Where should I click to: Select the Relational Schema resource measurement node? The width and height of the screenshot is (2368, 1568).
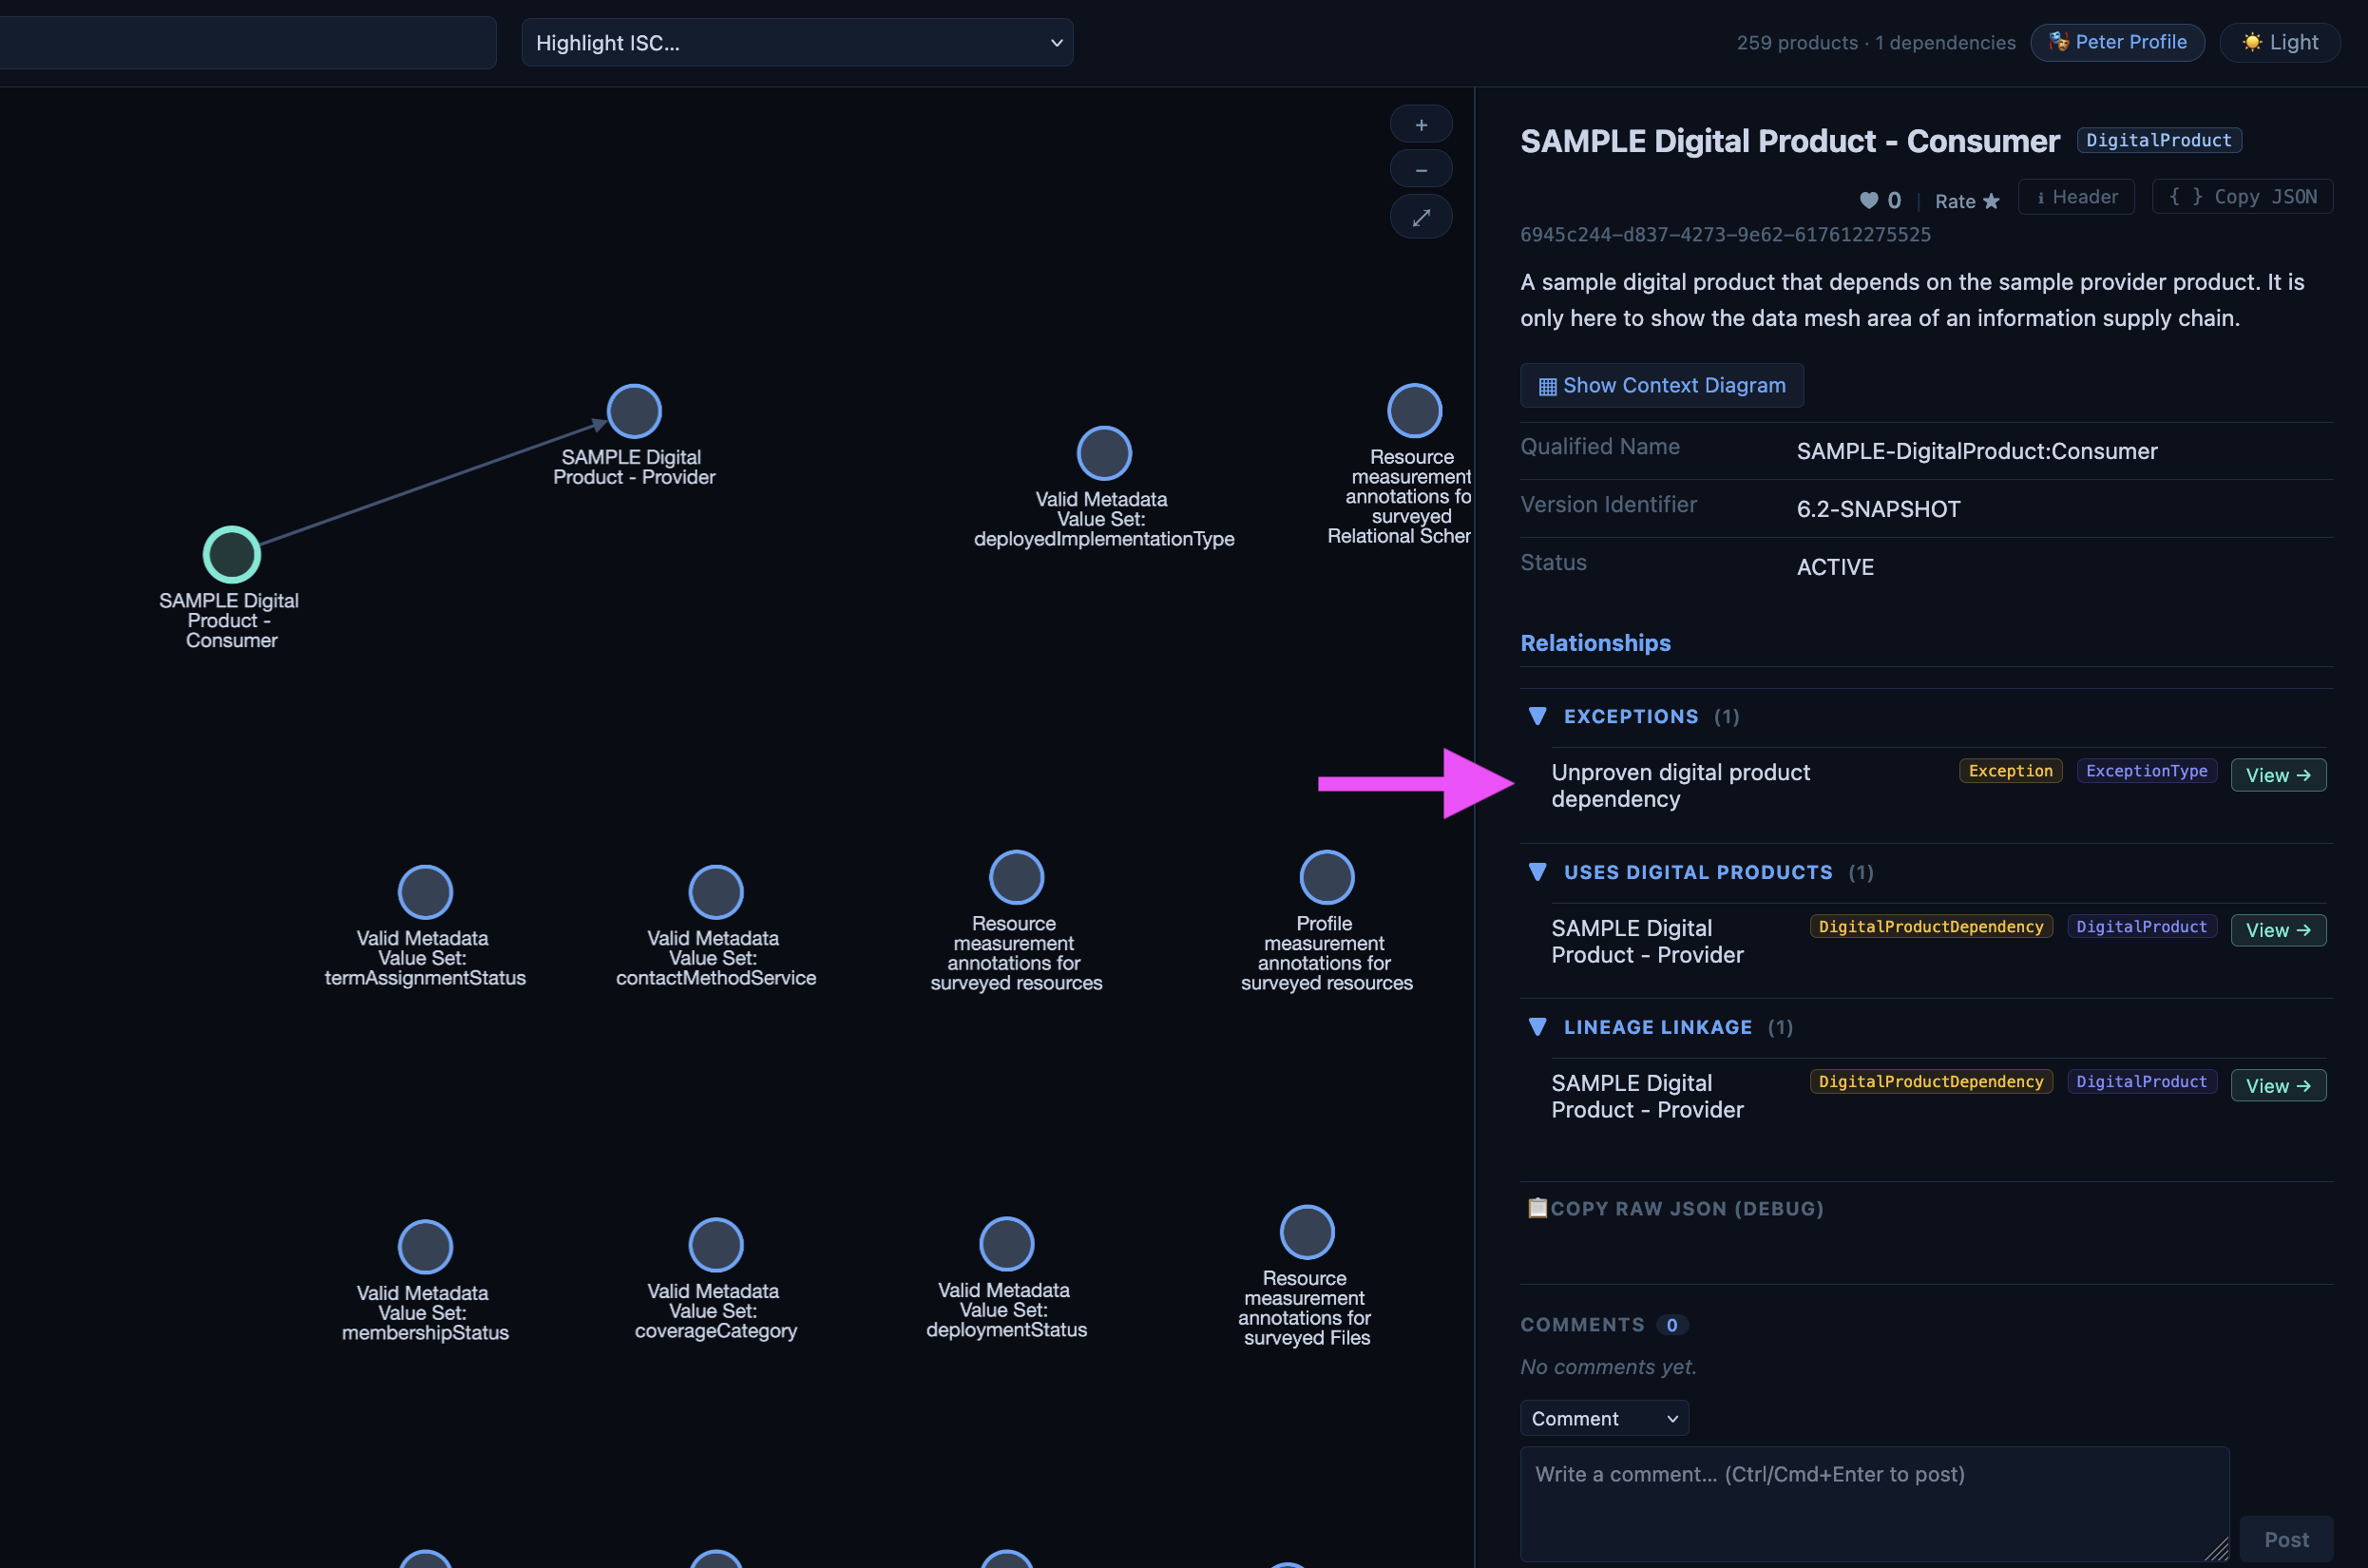click(x=1414, y=411)
